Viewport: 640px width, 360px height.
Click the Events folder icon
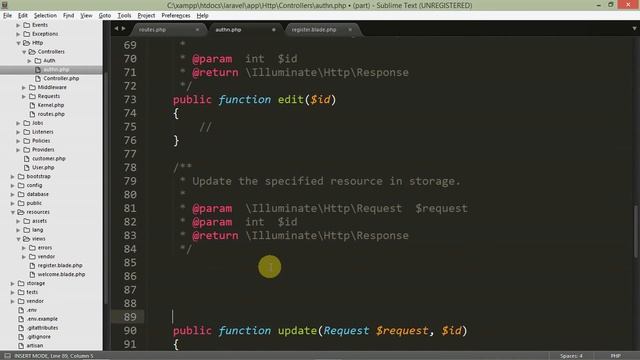click(x=27, y=25)
